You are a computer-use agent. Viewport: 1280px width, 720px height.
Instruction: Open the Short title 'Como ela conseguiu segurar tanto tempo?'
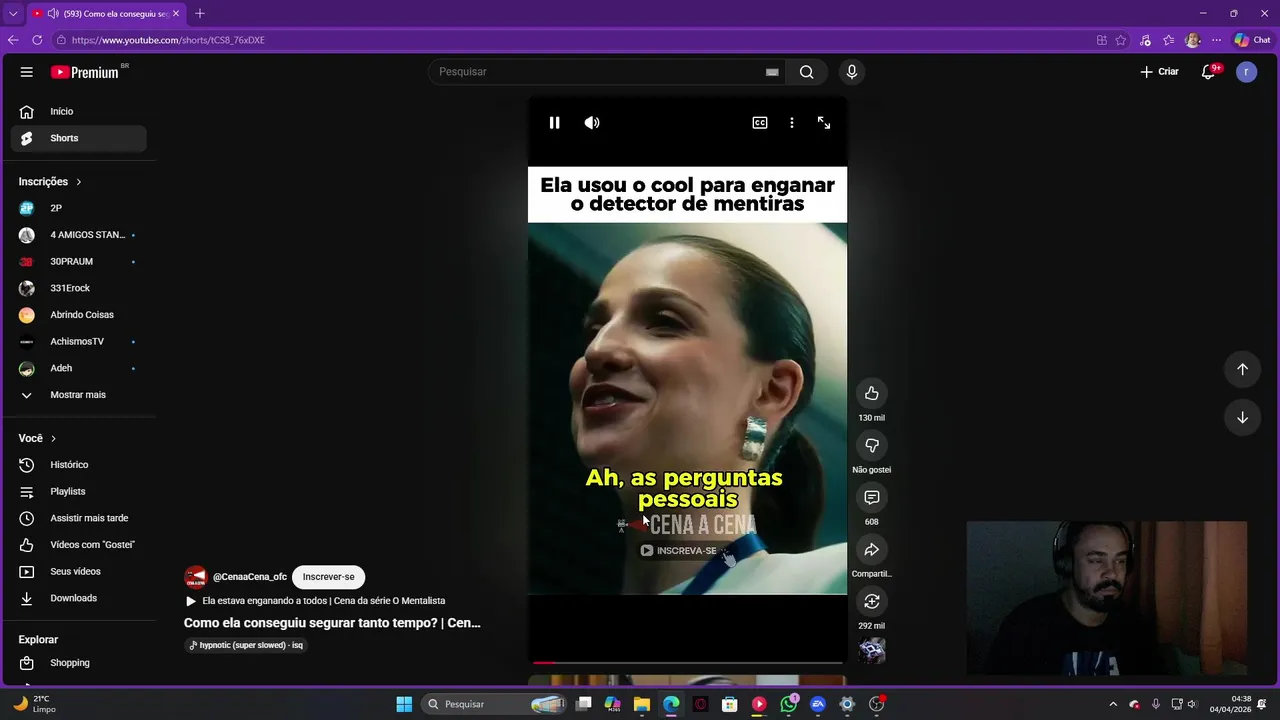tap(332, 622)
